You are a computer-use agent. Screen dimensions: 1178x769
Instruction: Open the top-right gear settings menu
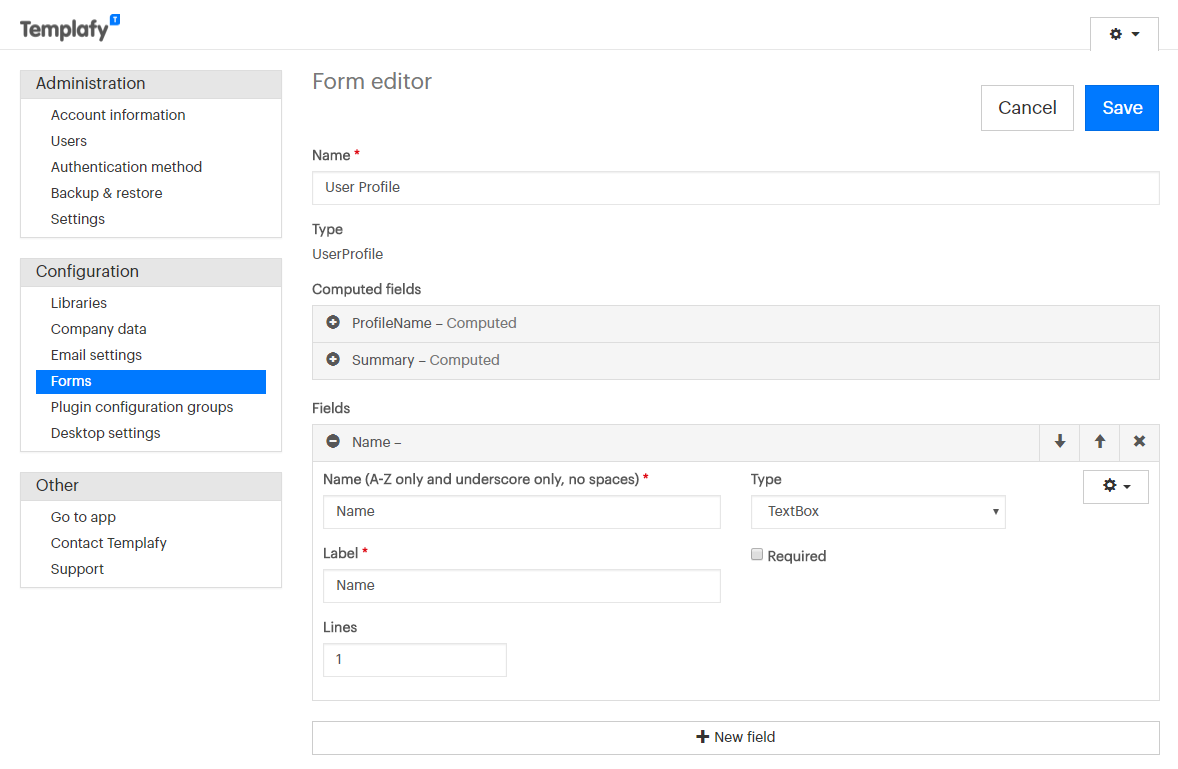pyautogui.click(x=1124, y=34)
